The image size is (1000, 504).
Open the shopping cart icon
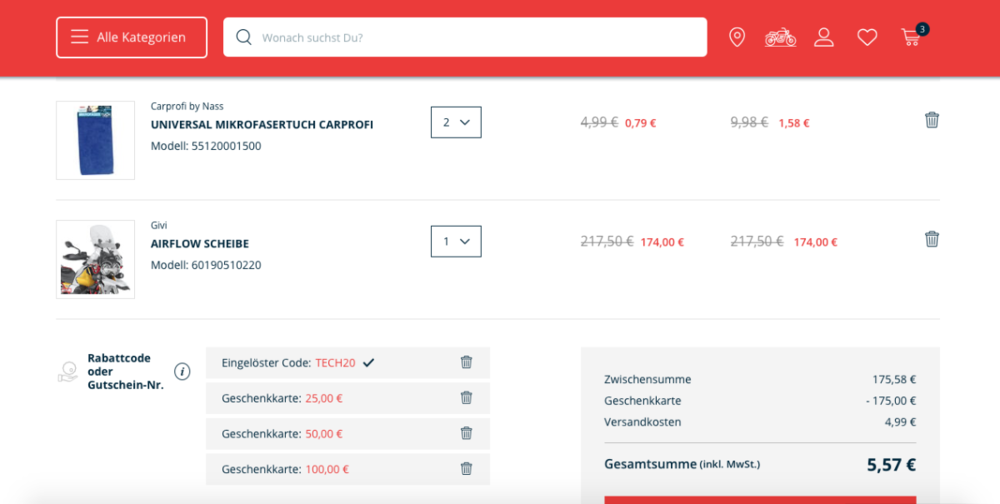pyautogui.click(x=911, y=37)
